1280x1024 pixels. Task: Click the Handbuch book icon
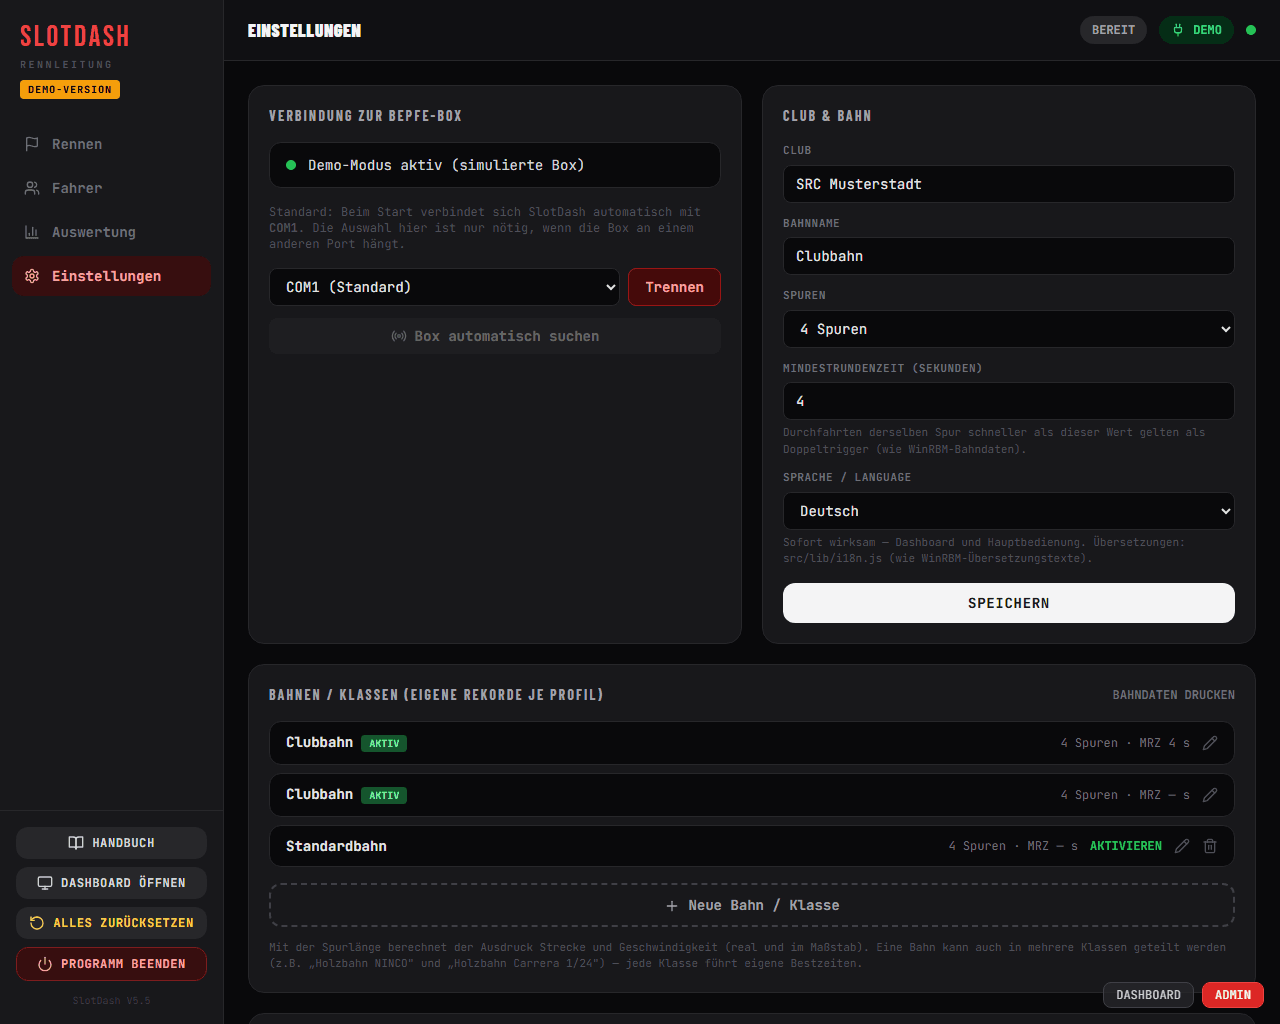pos(76,843)
